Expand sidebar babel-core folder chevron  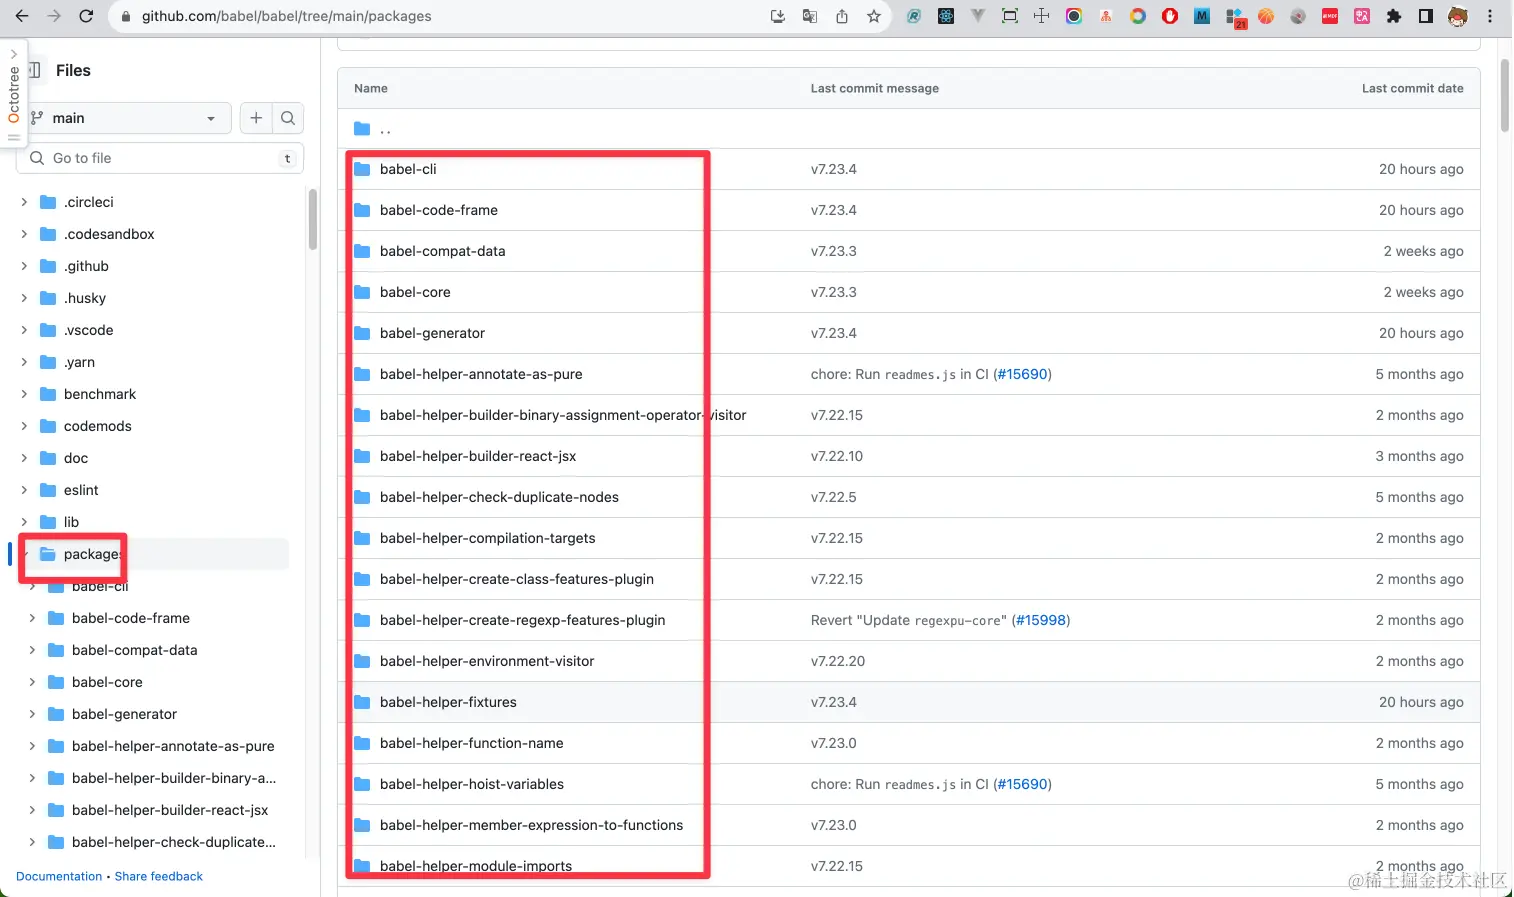[32, 682]
